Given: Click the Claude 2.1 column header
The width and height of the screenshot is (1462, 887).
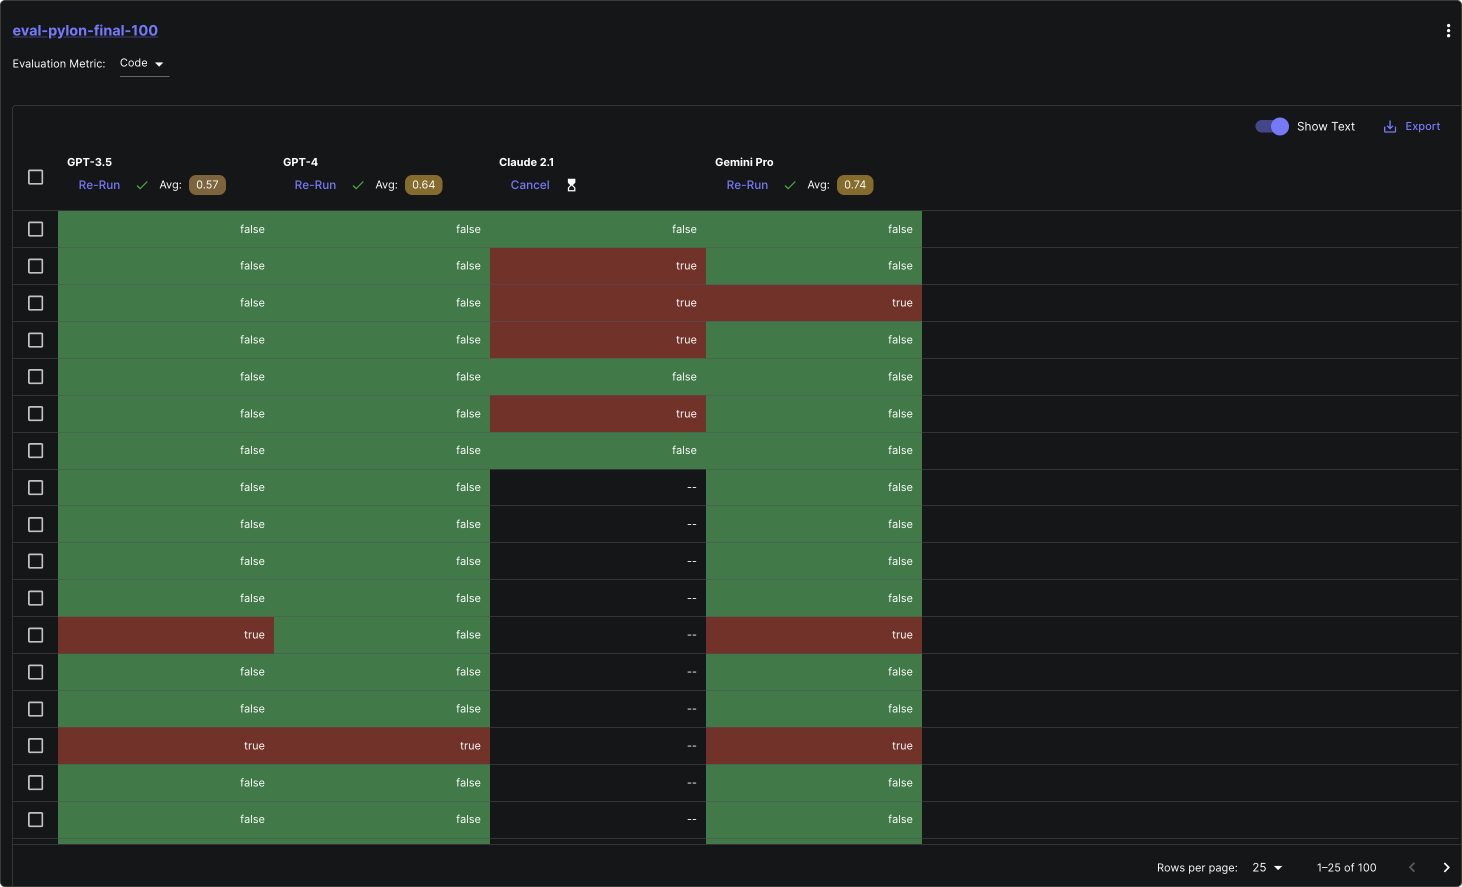Looking at the screenshot, I should point(527,161).
